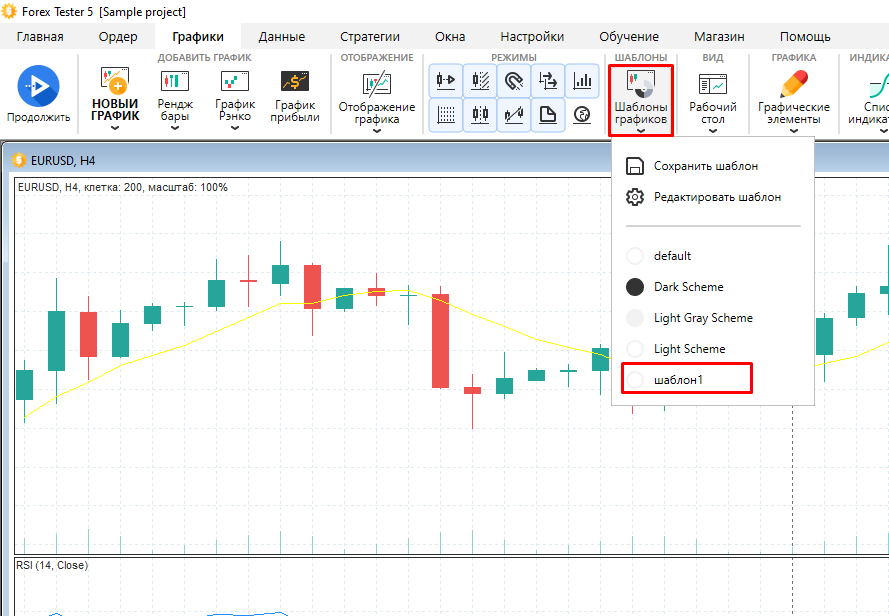This screenshot has width=889, height=616.
Task: Click the Рабочий стол desktop icon
Action: 713,84
